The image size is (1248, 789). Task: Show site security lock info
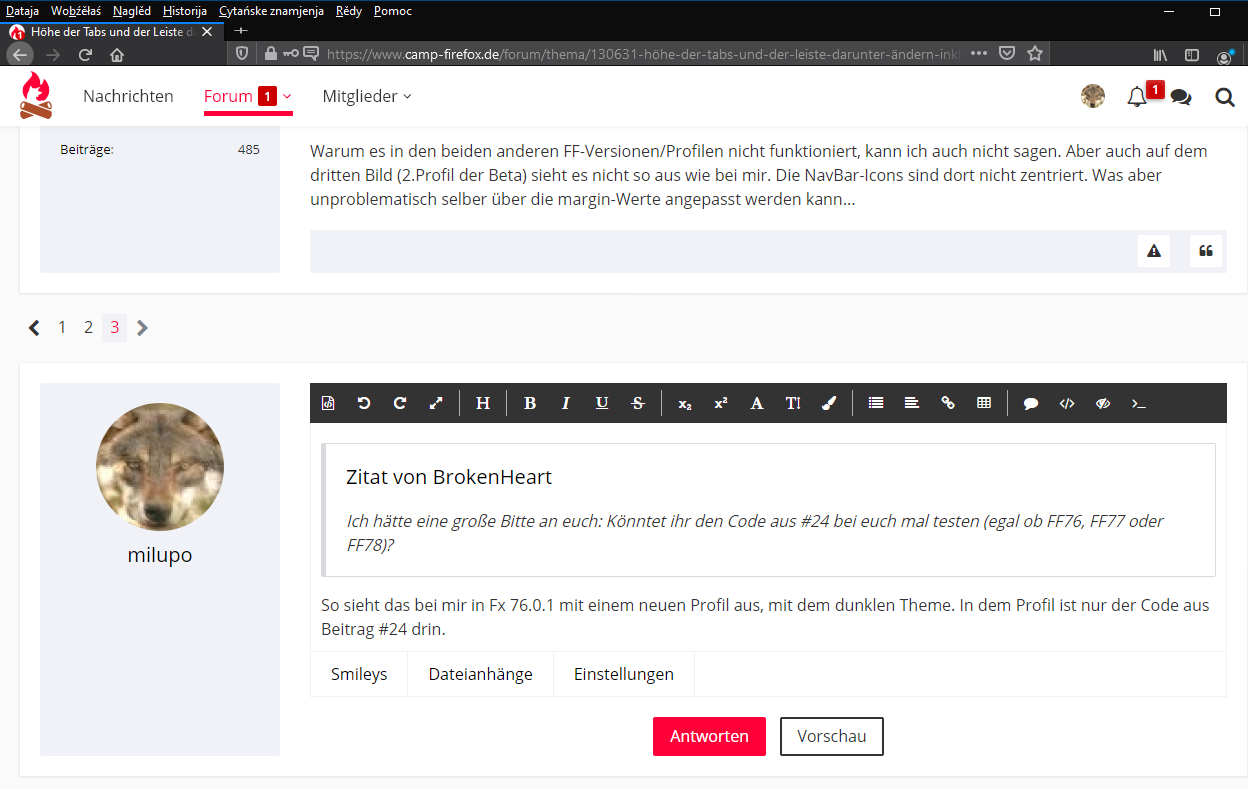click(x=270, y=53)
